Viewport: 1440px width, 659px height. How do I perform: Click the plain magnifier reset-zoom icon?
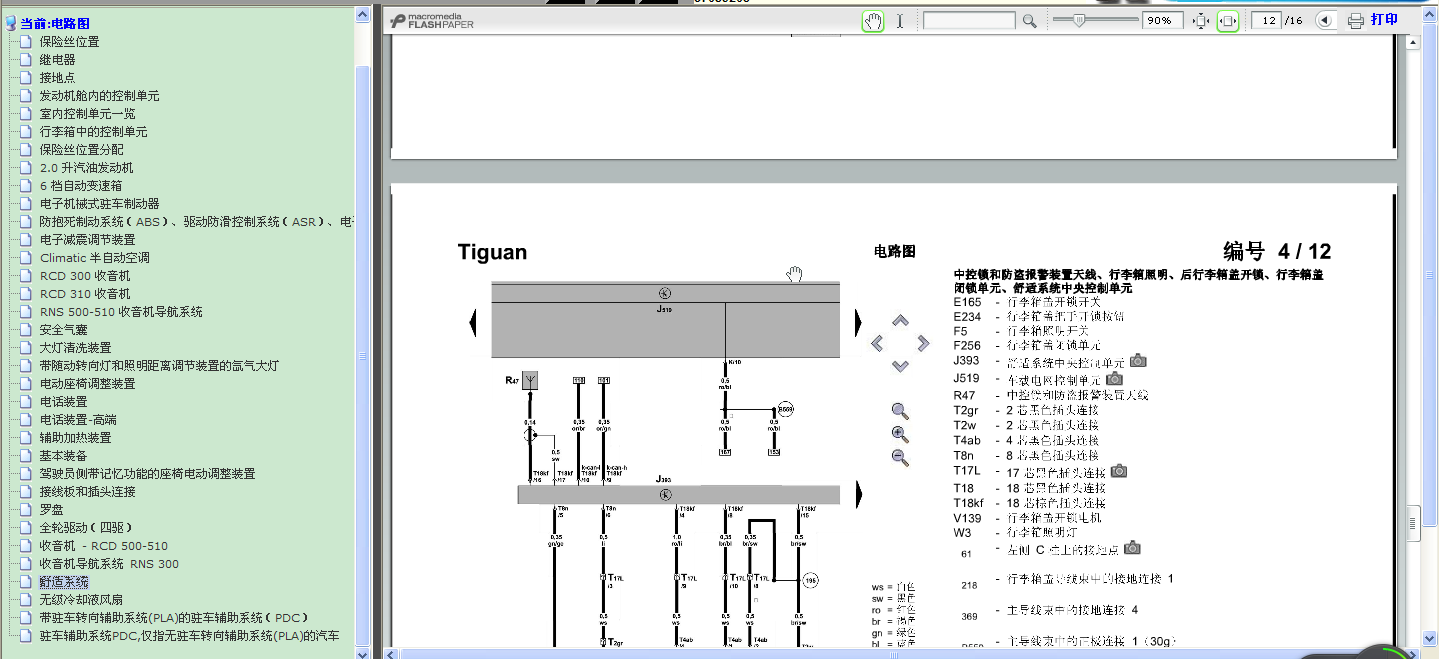pyautogui.click(x=900, y=411)
